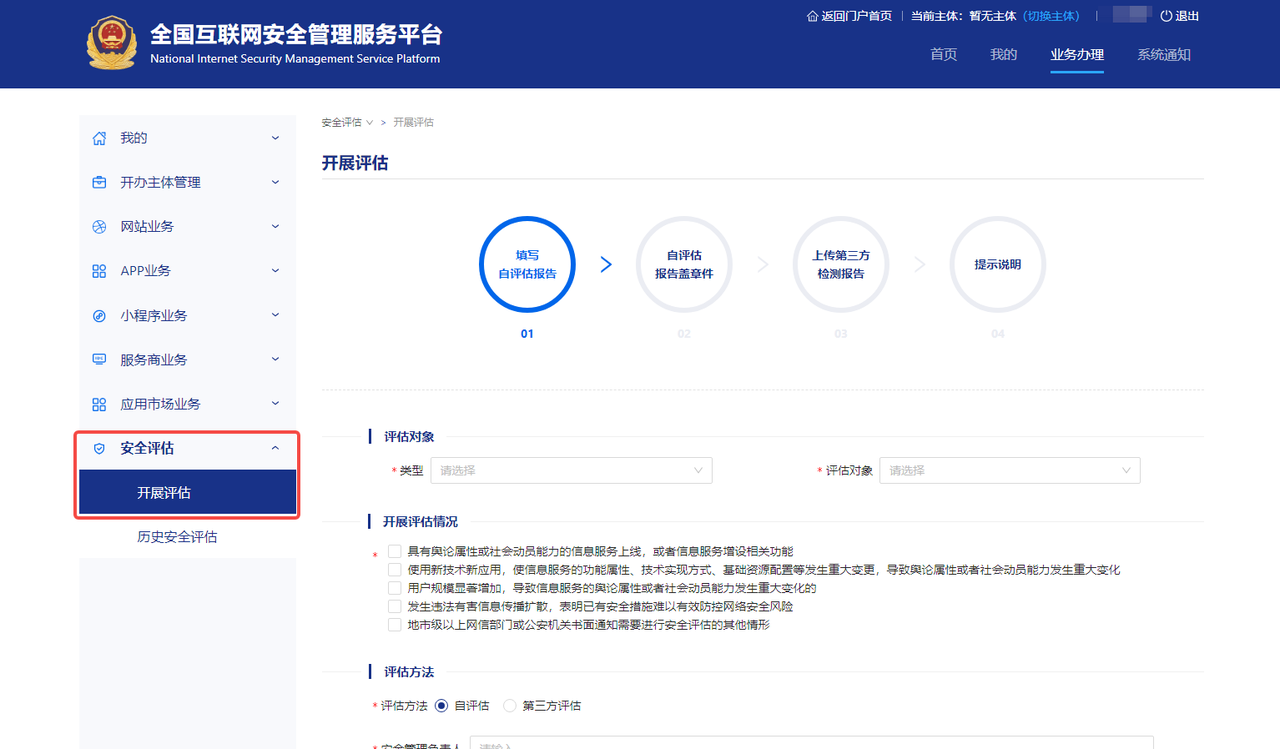
Task: Expand the 服务商业务 sidebar section
Action: click(x=275, y=360)
